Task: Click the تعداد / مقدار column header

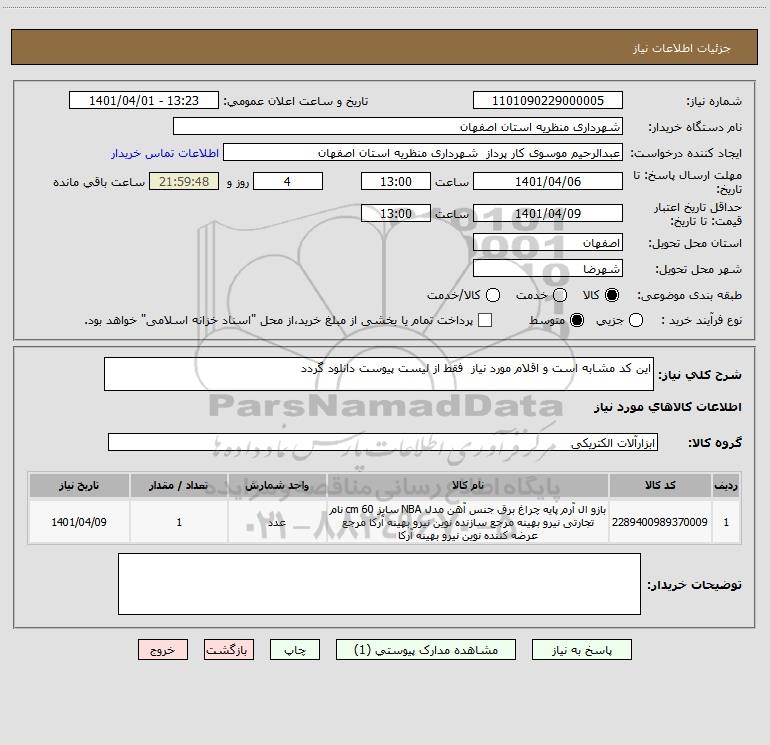Action: (x=179, y=486)
